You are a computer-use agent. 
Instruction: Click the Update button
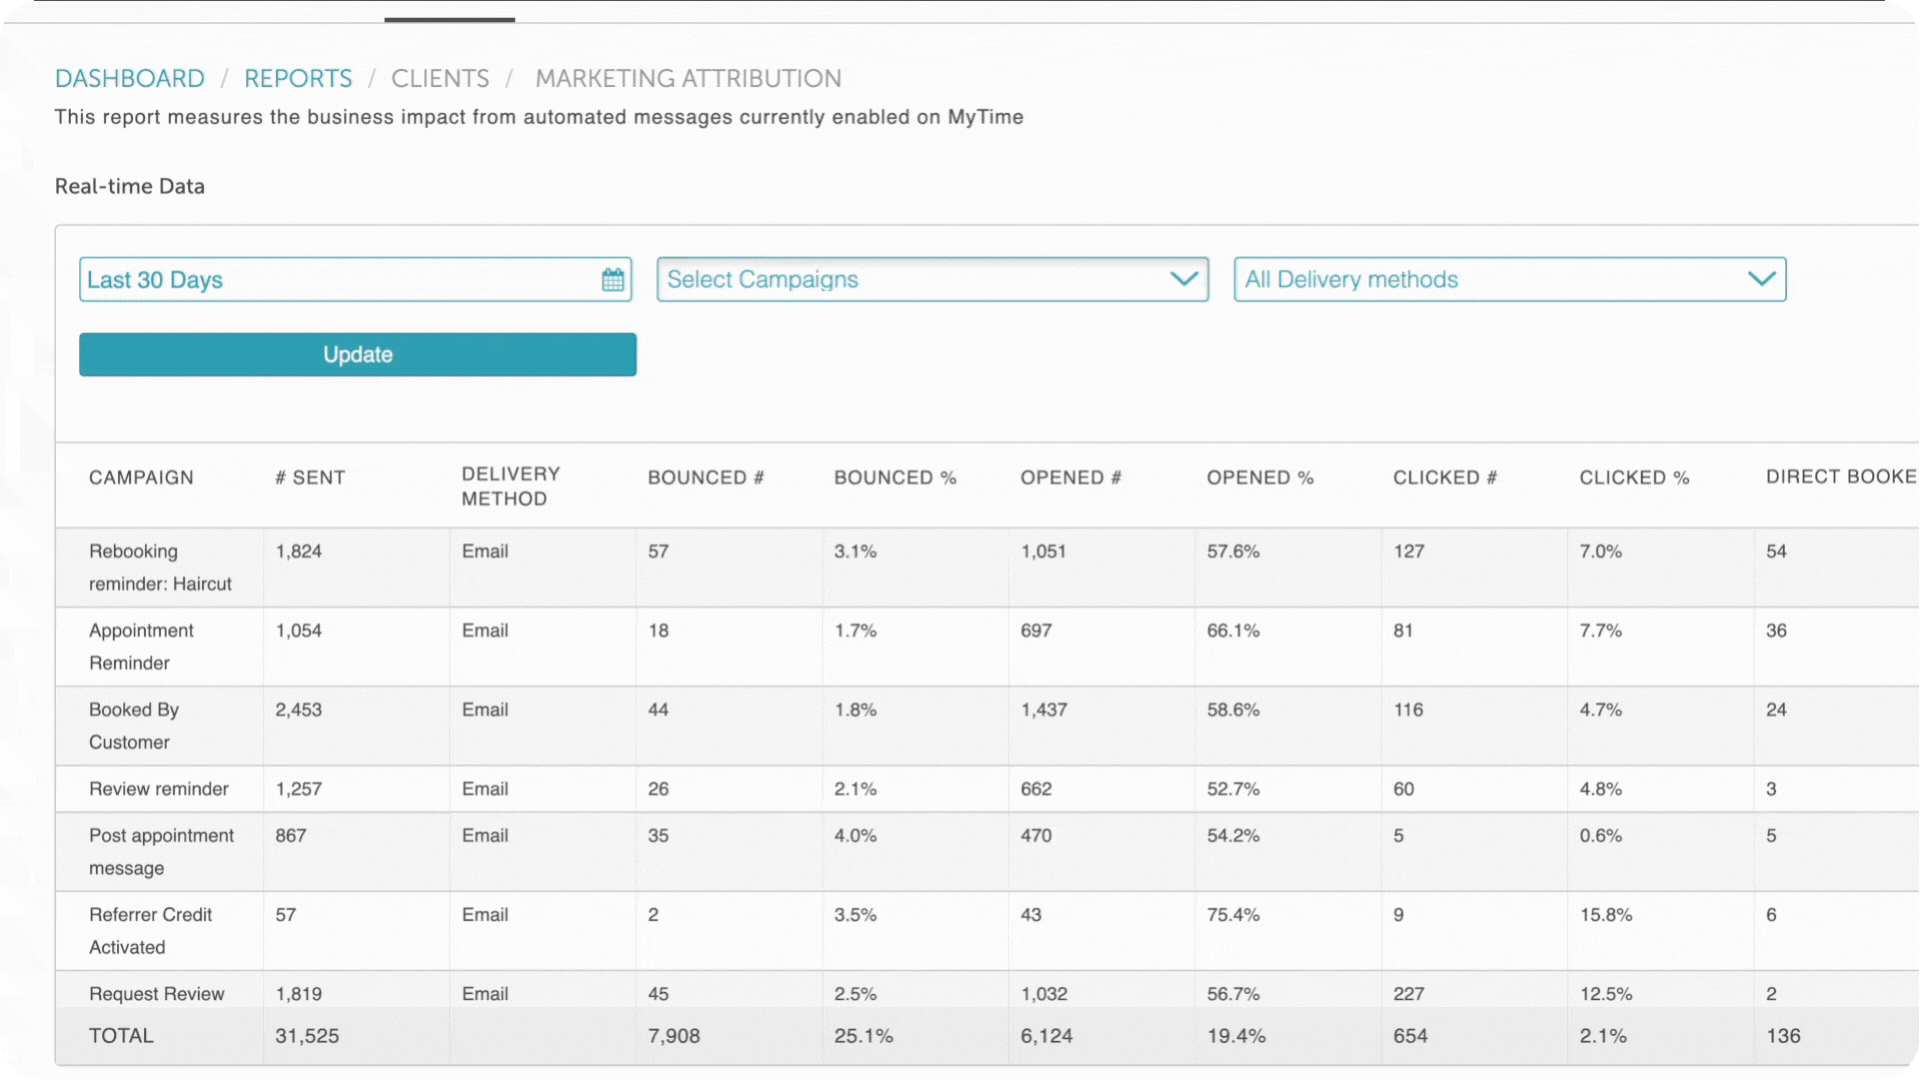pyautogui.click(x=358, y=355)
